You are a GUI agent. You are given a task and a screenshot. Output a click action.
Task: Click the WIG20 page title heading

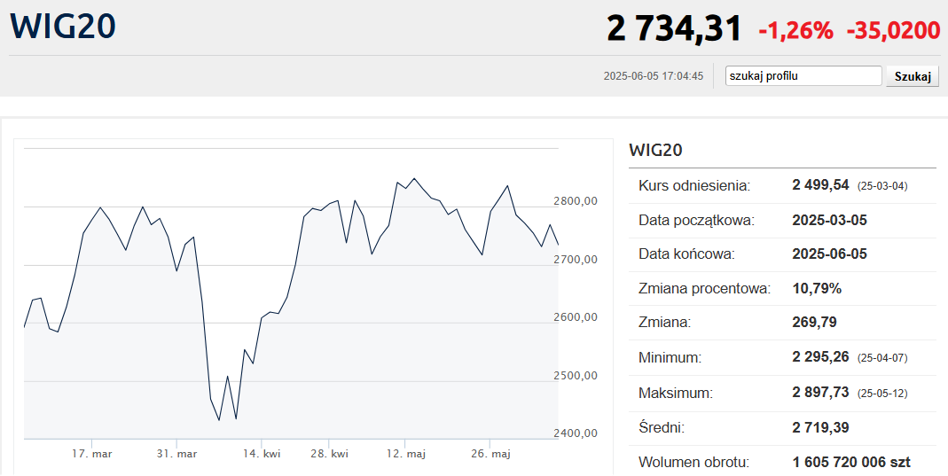point(62,27)
